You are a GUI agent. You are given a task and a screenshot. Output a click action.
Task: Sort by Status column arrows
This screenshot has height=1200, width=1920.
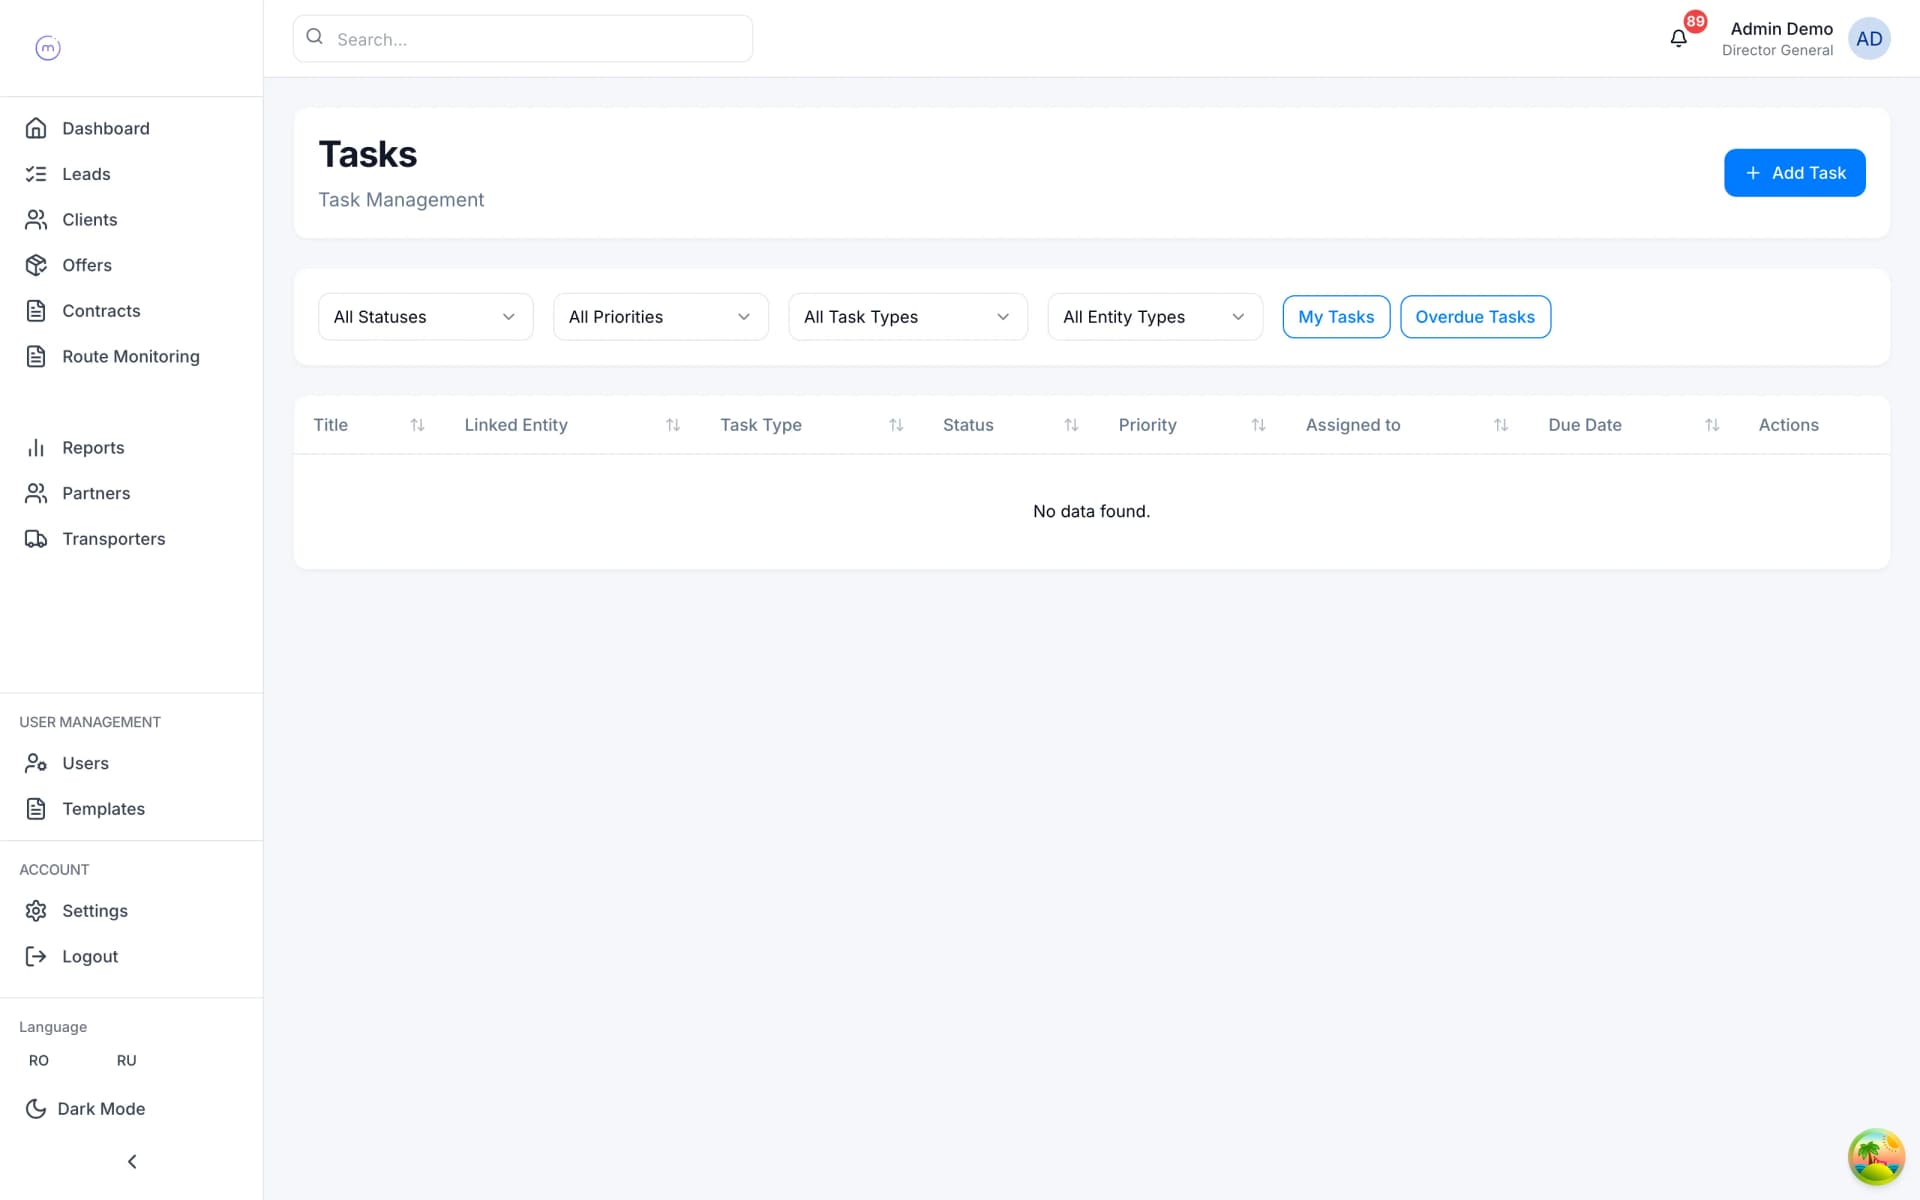coord(1071,425)
